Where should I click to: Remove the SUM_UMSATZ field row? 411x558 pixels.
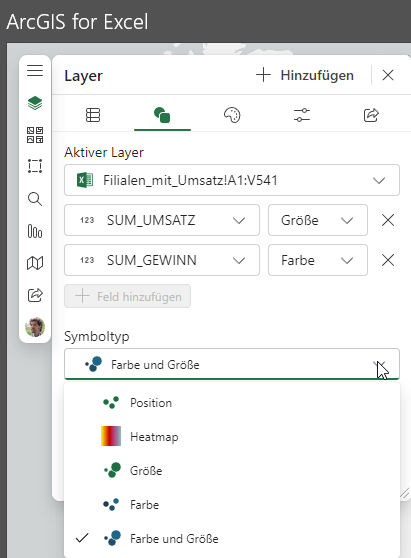(x=388, y=220)
